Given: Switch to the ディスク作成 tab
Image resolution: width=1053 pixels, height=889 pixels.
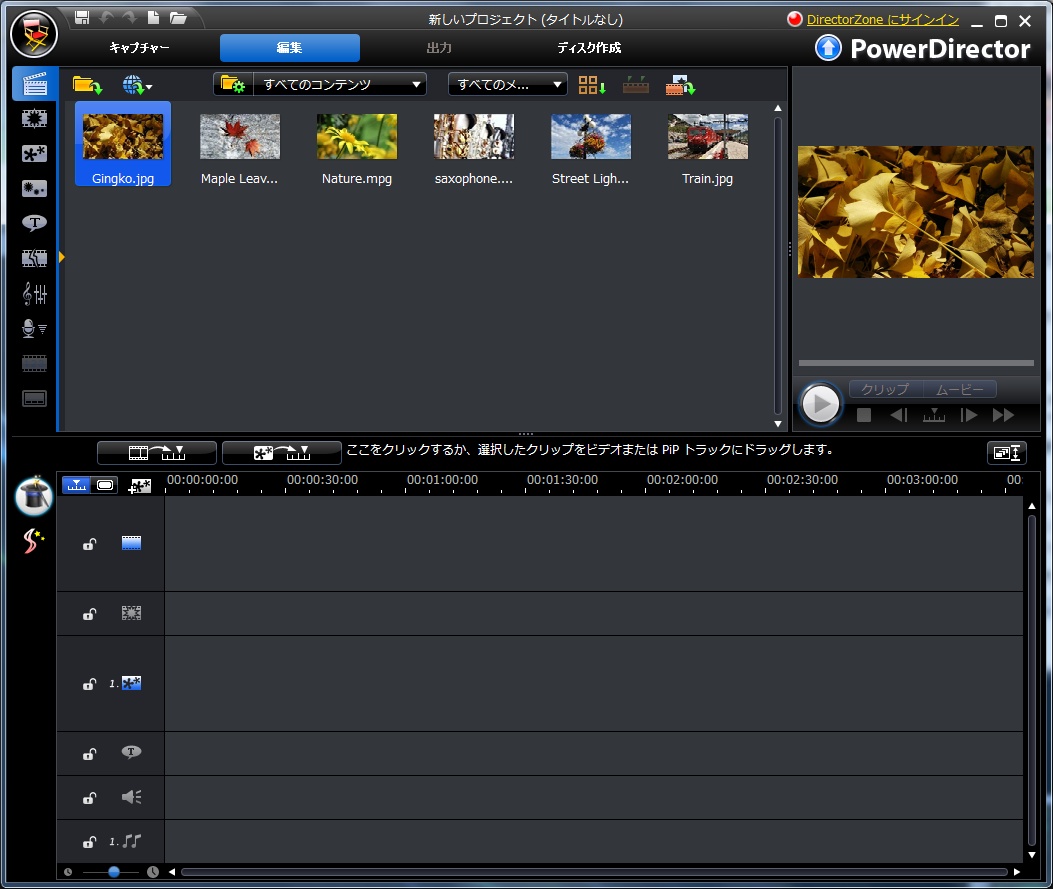Looking at the screenshot, I should (x=589, y=48).
